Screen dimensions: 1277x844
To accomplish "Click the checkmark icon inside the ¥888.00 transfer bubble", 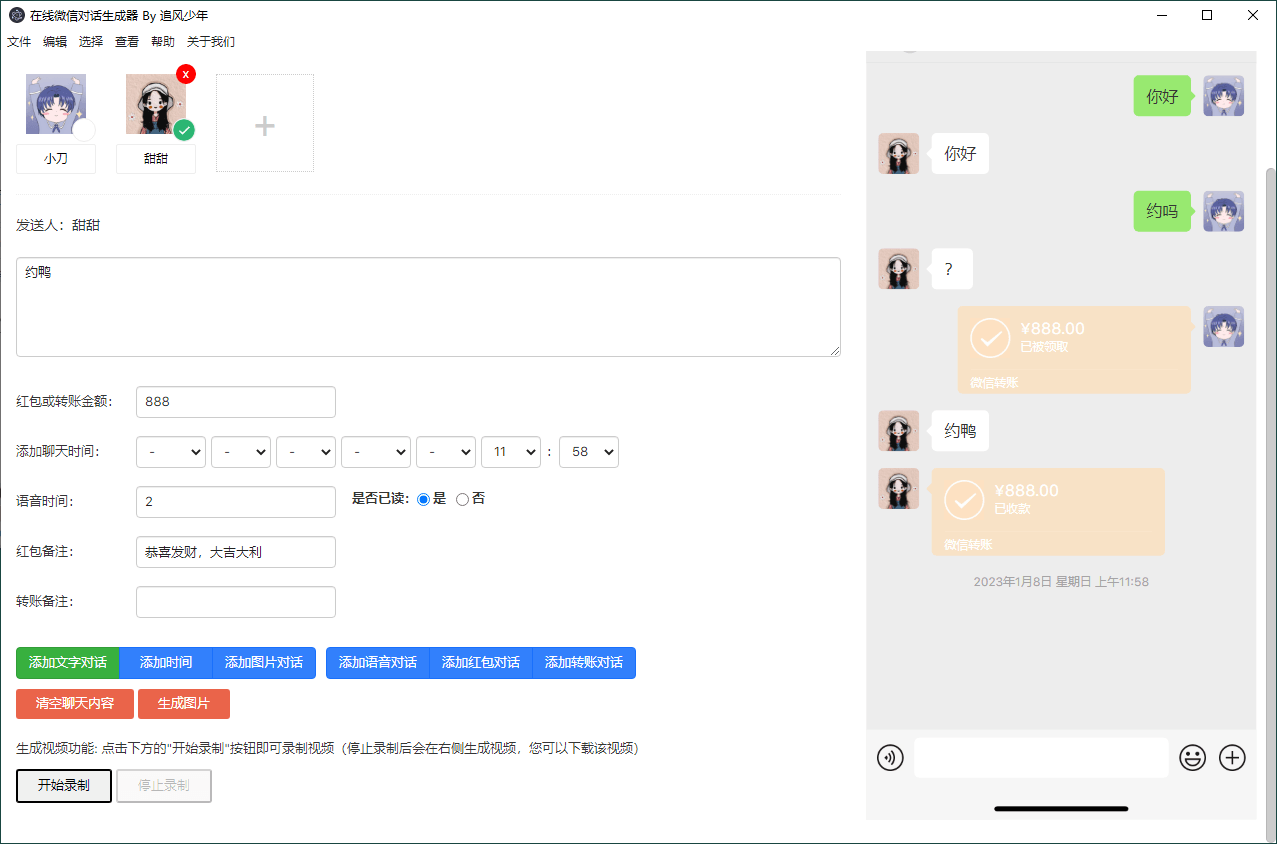I will [x=990, y=338].
